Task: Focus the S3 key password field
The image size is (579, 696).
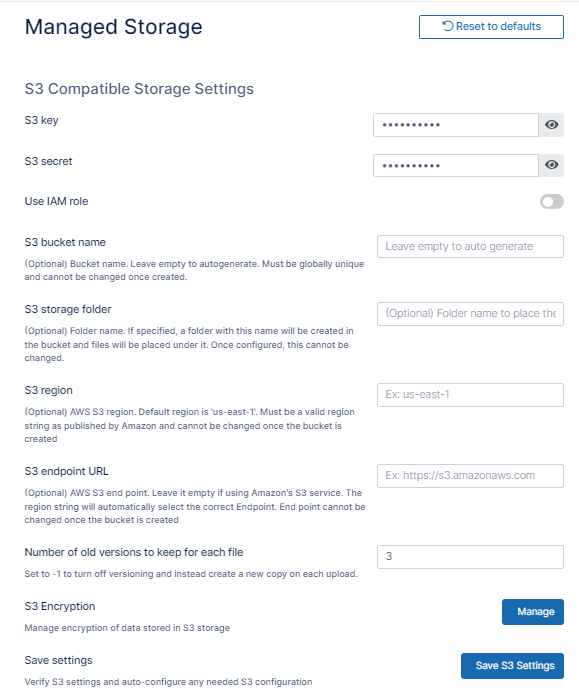Action: click(456, 125)
